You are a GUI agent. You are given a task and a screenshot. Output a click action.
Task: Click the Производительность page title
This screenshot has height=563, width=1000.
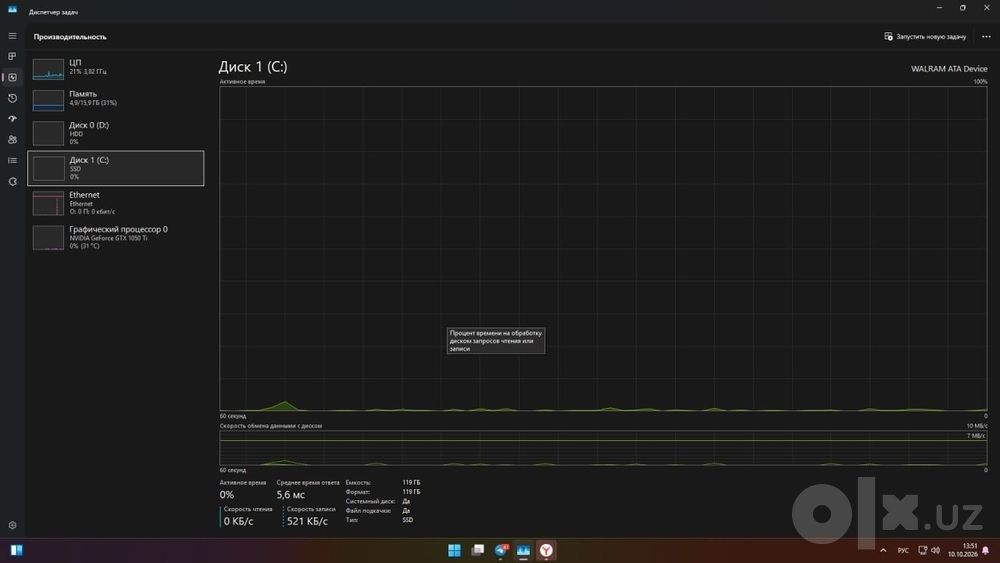(70, 37)
